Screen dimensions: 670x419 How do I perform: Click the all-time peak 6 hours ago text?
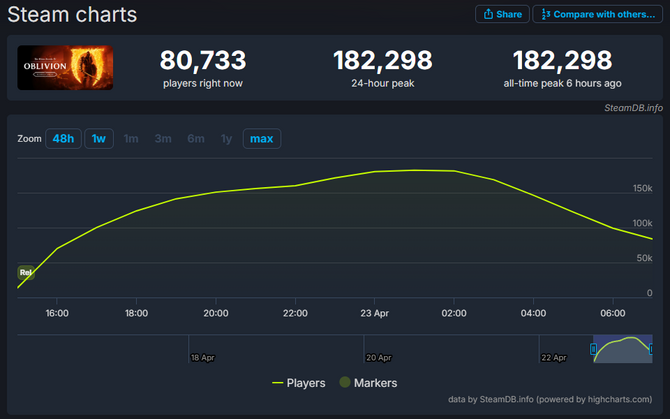(x=562, y=83)
